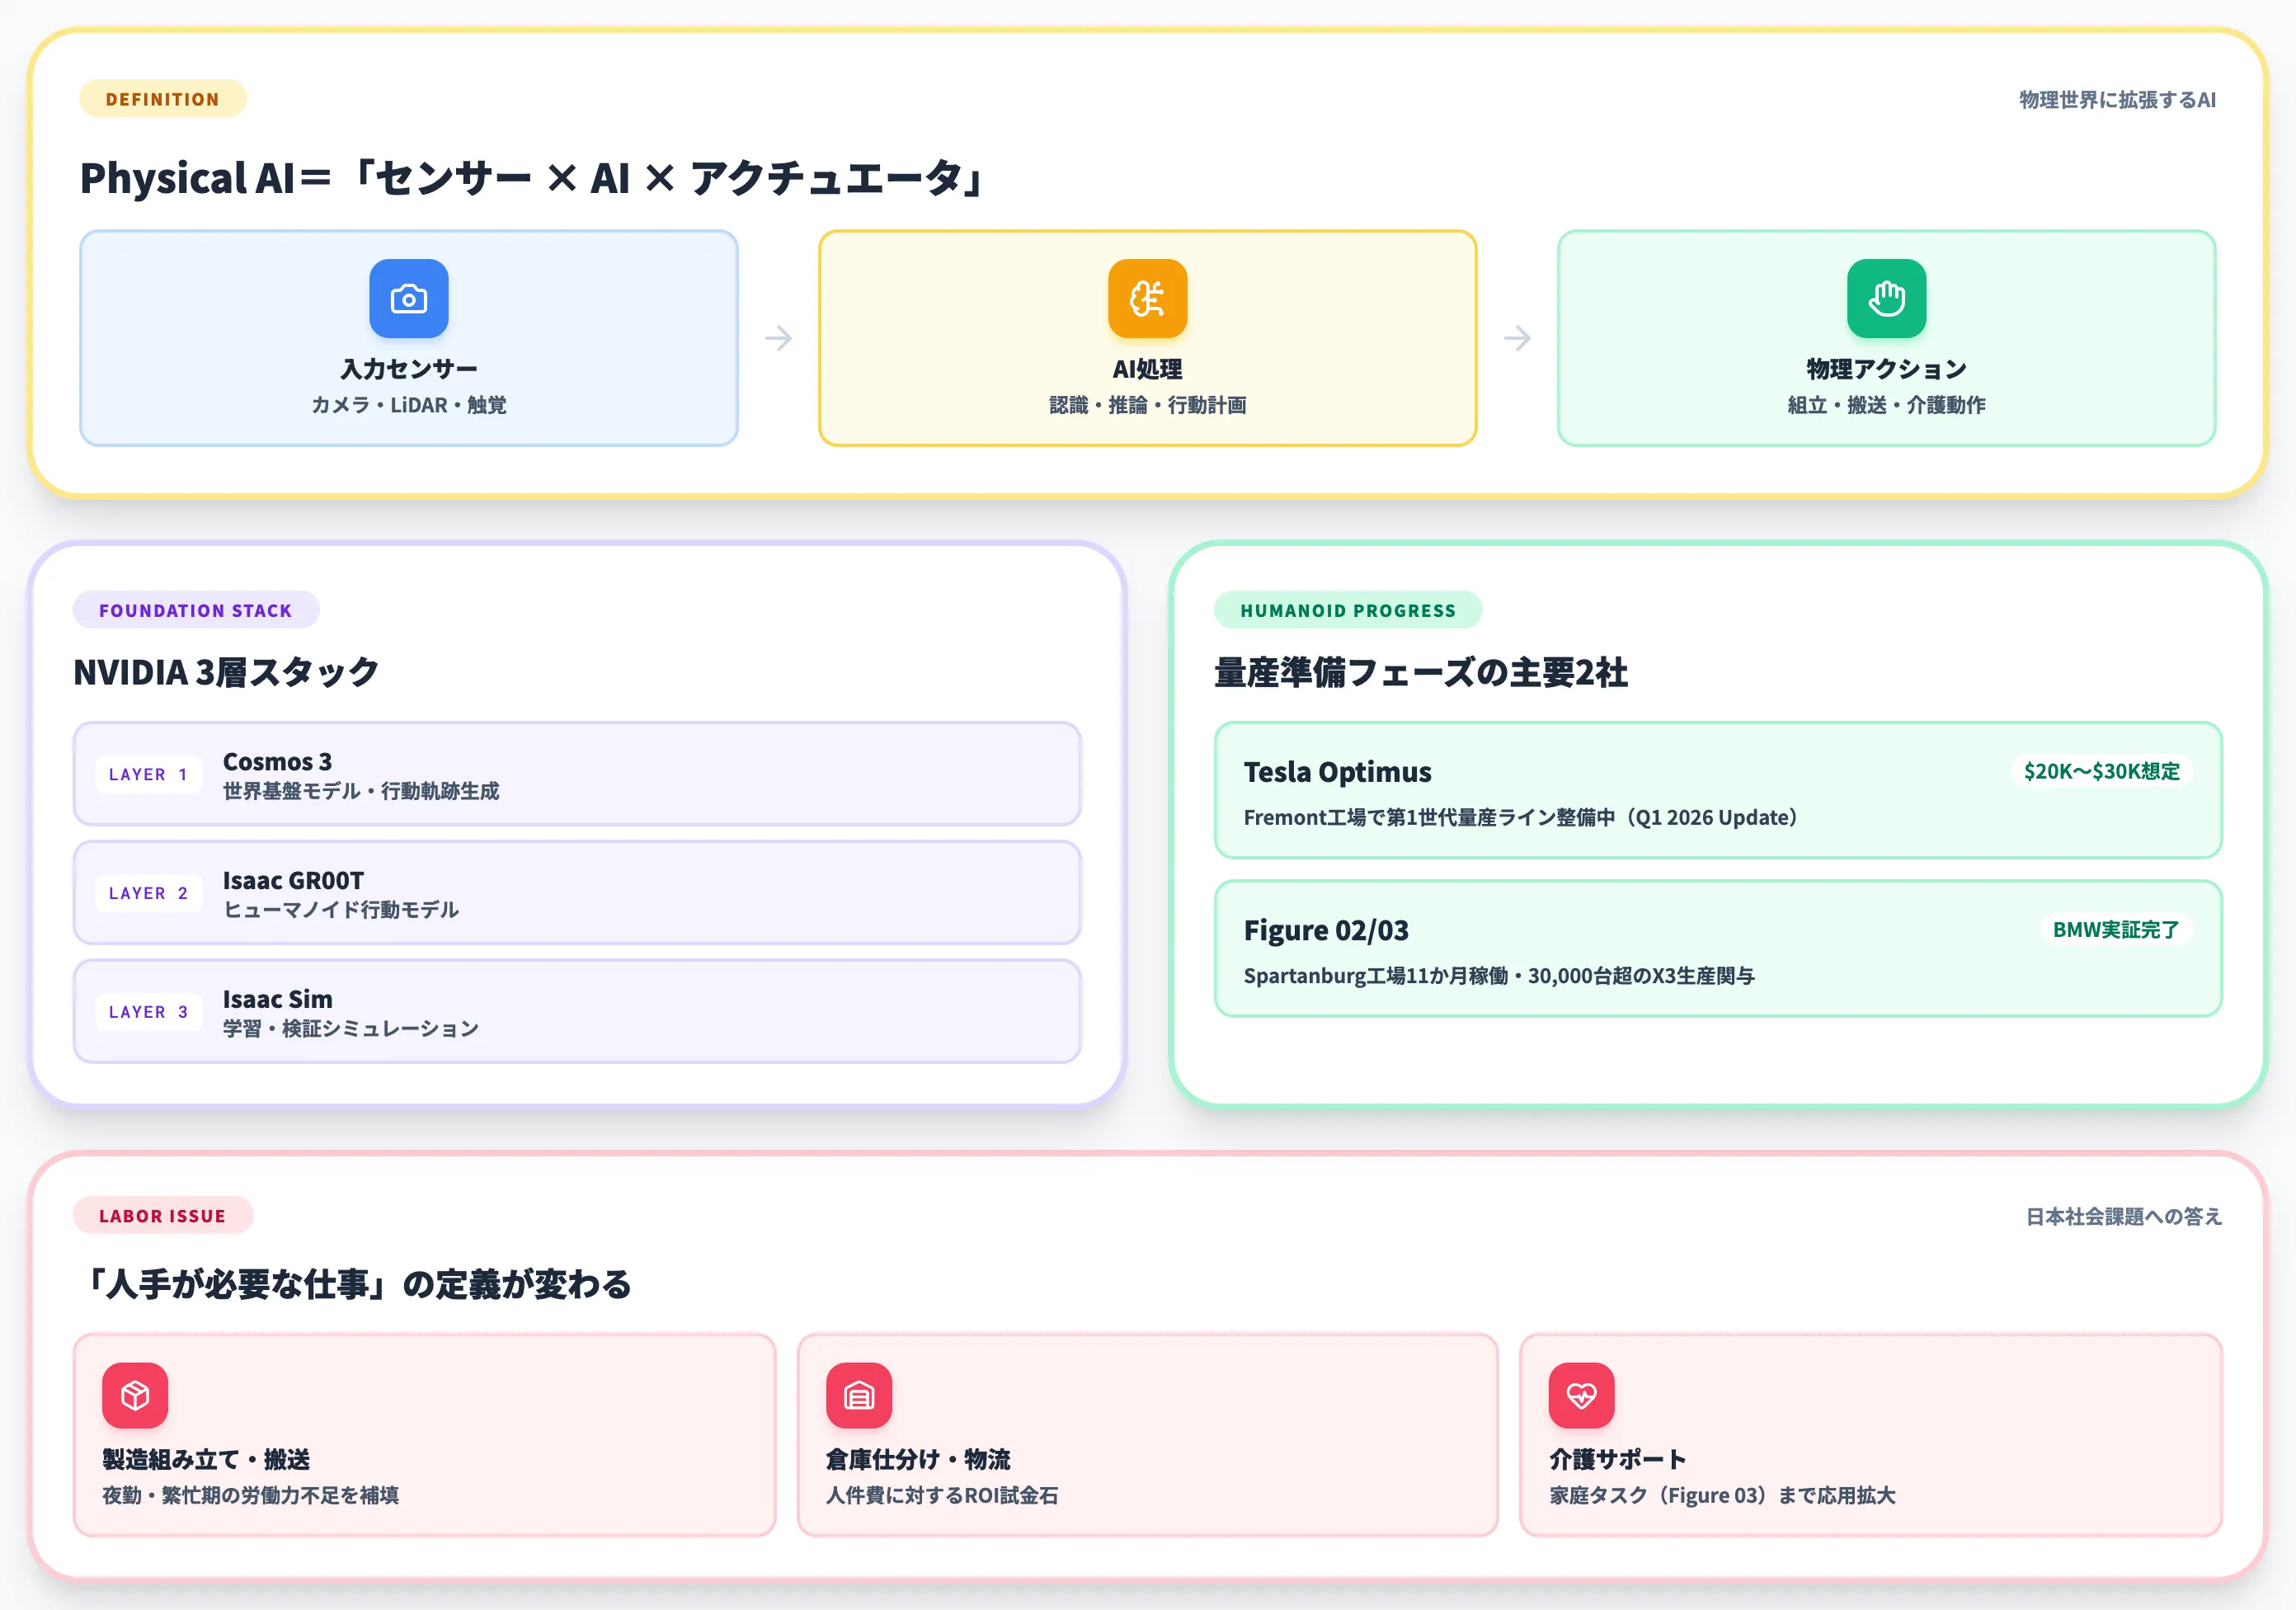Image resolution: width=2296 pixels, height=1610 pixels.
Task: Click the green hand action icon
Action: pyautogui.click(x=1886, y=298)
